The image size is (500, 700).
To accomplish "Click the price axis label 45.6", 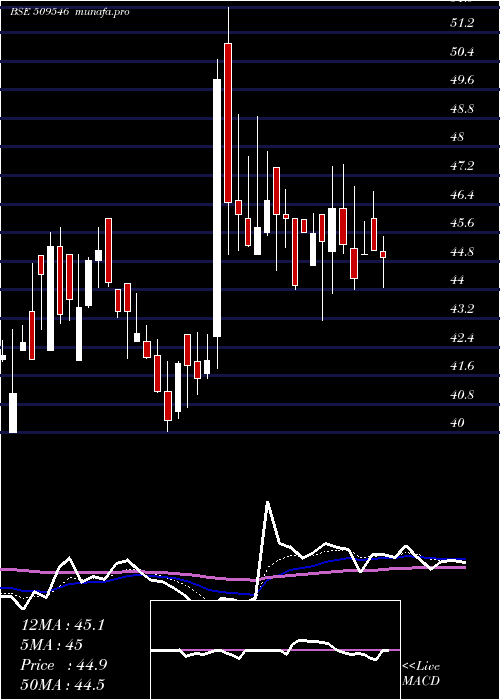I will click(x=462, y=223).
